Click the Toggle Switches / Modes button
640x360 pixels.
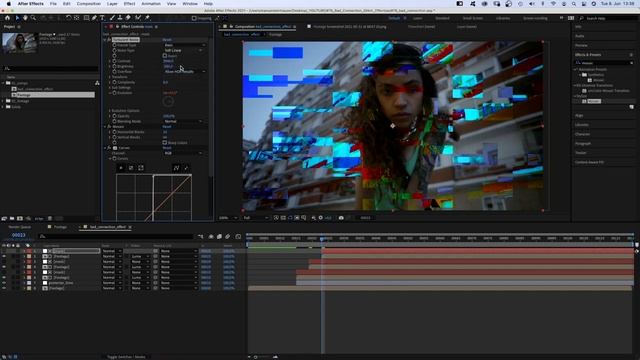[x=126, y=357]
